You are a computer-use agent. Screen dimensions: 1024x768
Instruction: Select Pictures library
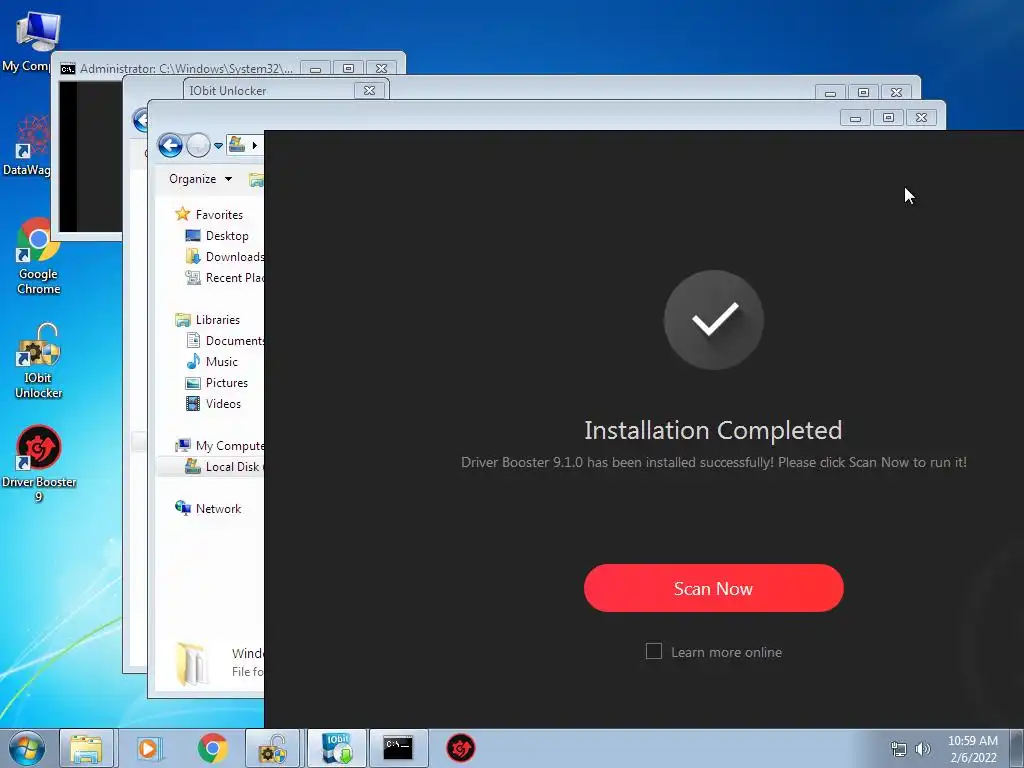click(x=217, y=383)
